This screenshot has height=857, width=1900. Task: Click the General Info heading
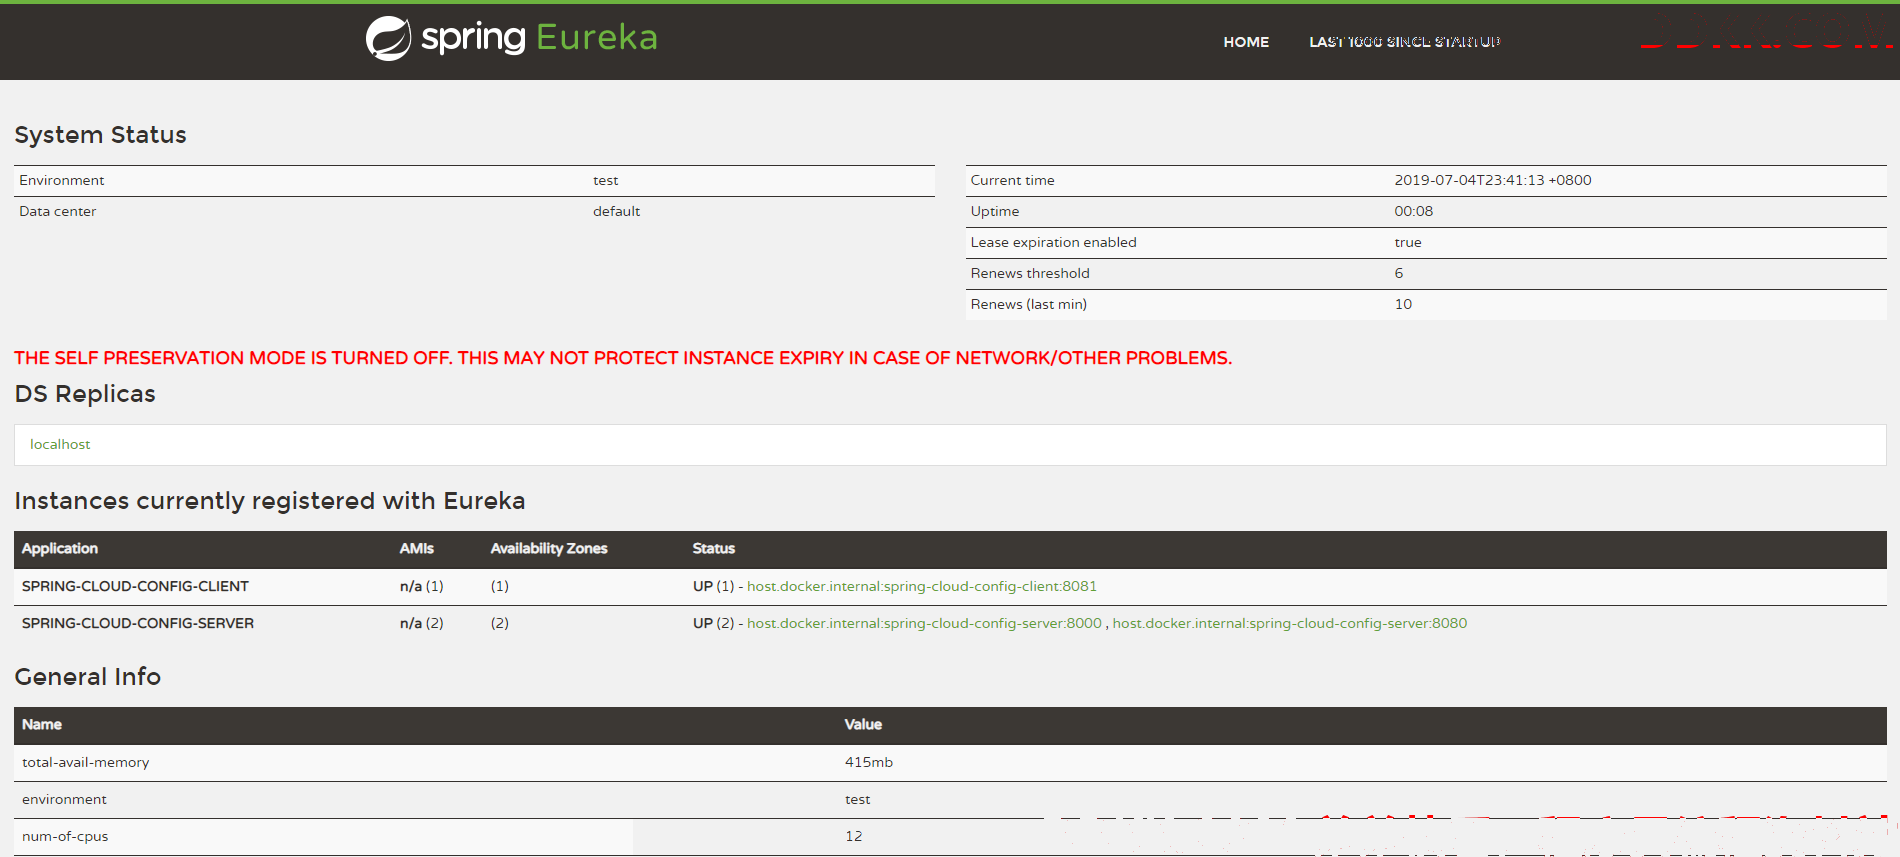pos(88,677)
